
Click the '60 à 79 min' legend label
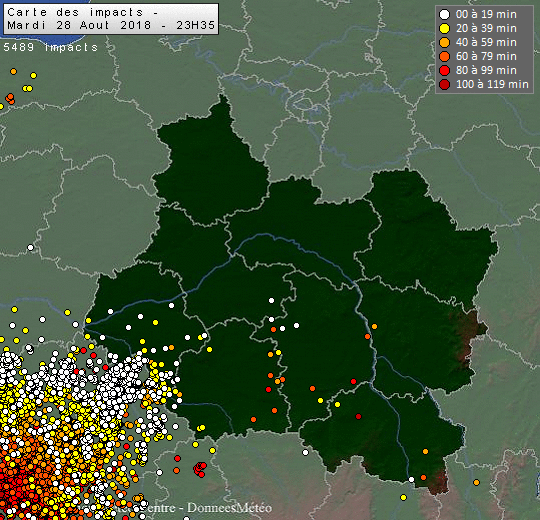(486, 56)
